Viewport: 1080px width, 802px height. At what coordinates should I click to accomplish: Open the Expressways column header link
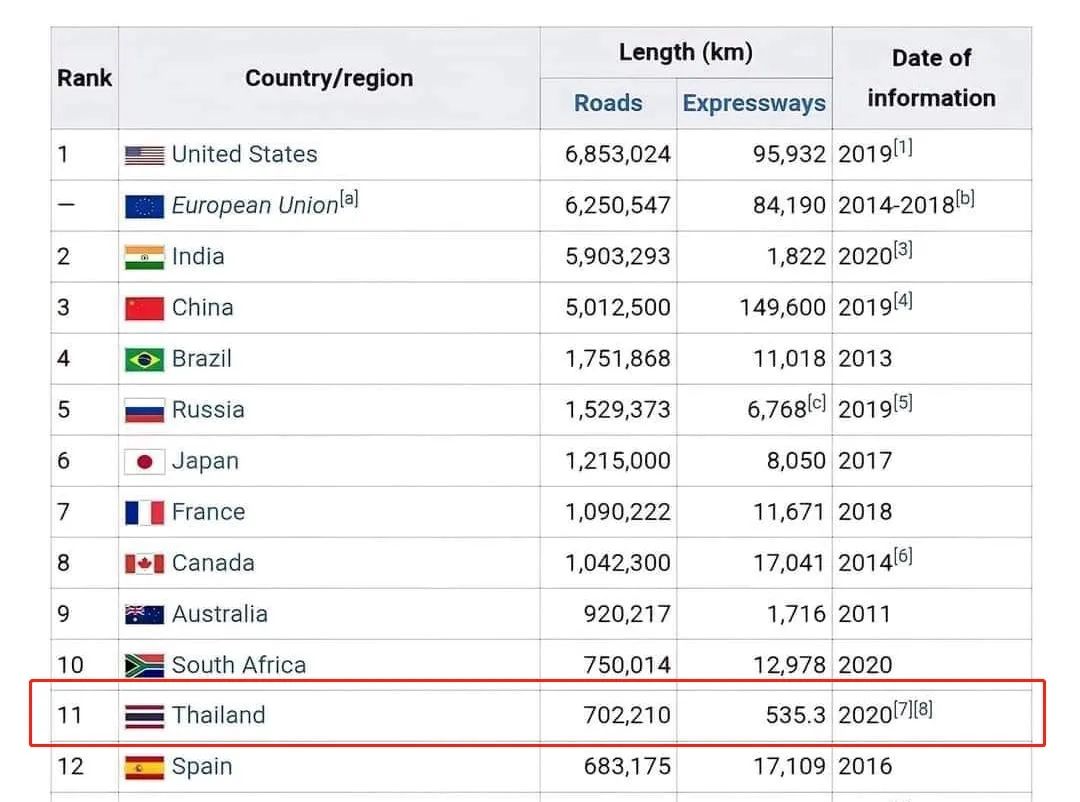[x=754, y=103]
